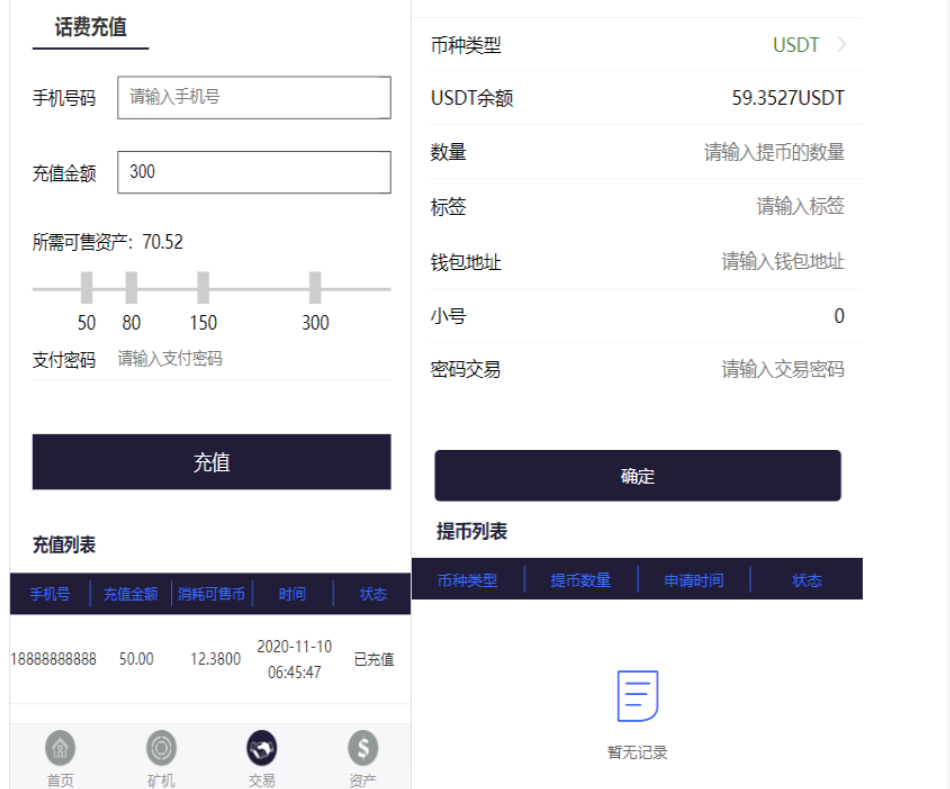This screenshot has width=950, height=789.
Task: Click the 充值 recharge button
Action: [211, 462]
